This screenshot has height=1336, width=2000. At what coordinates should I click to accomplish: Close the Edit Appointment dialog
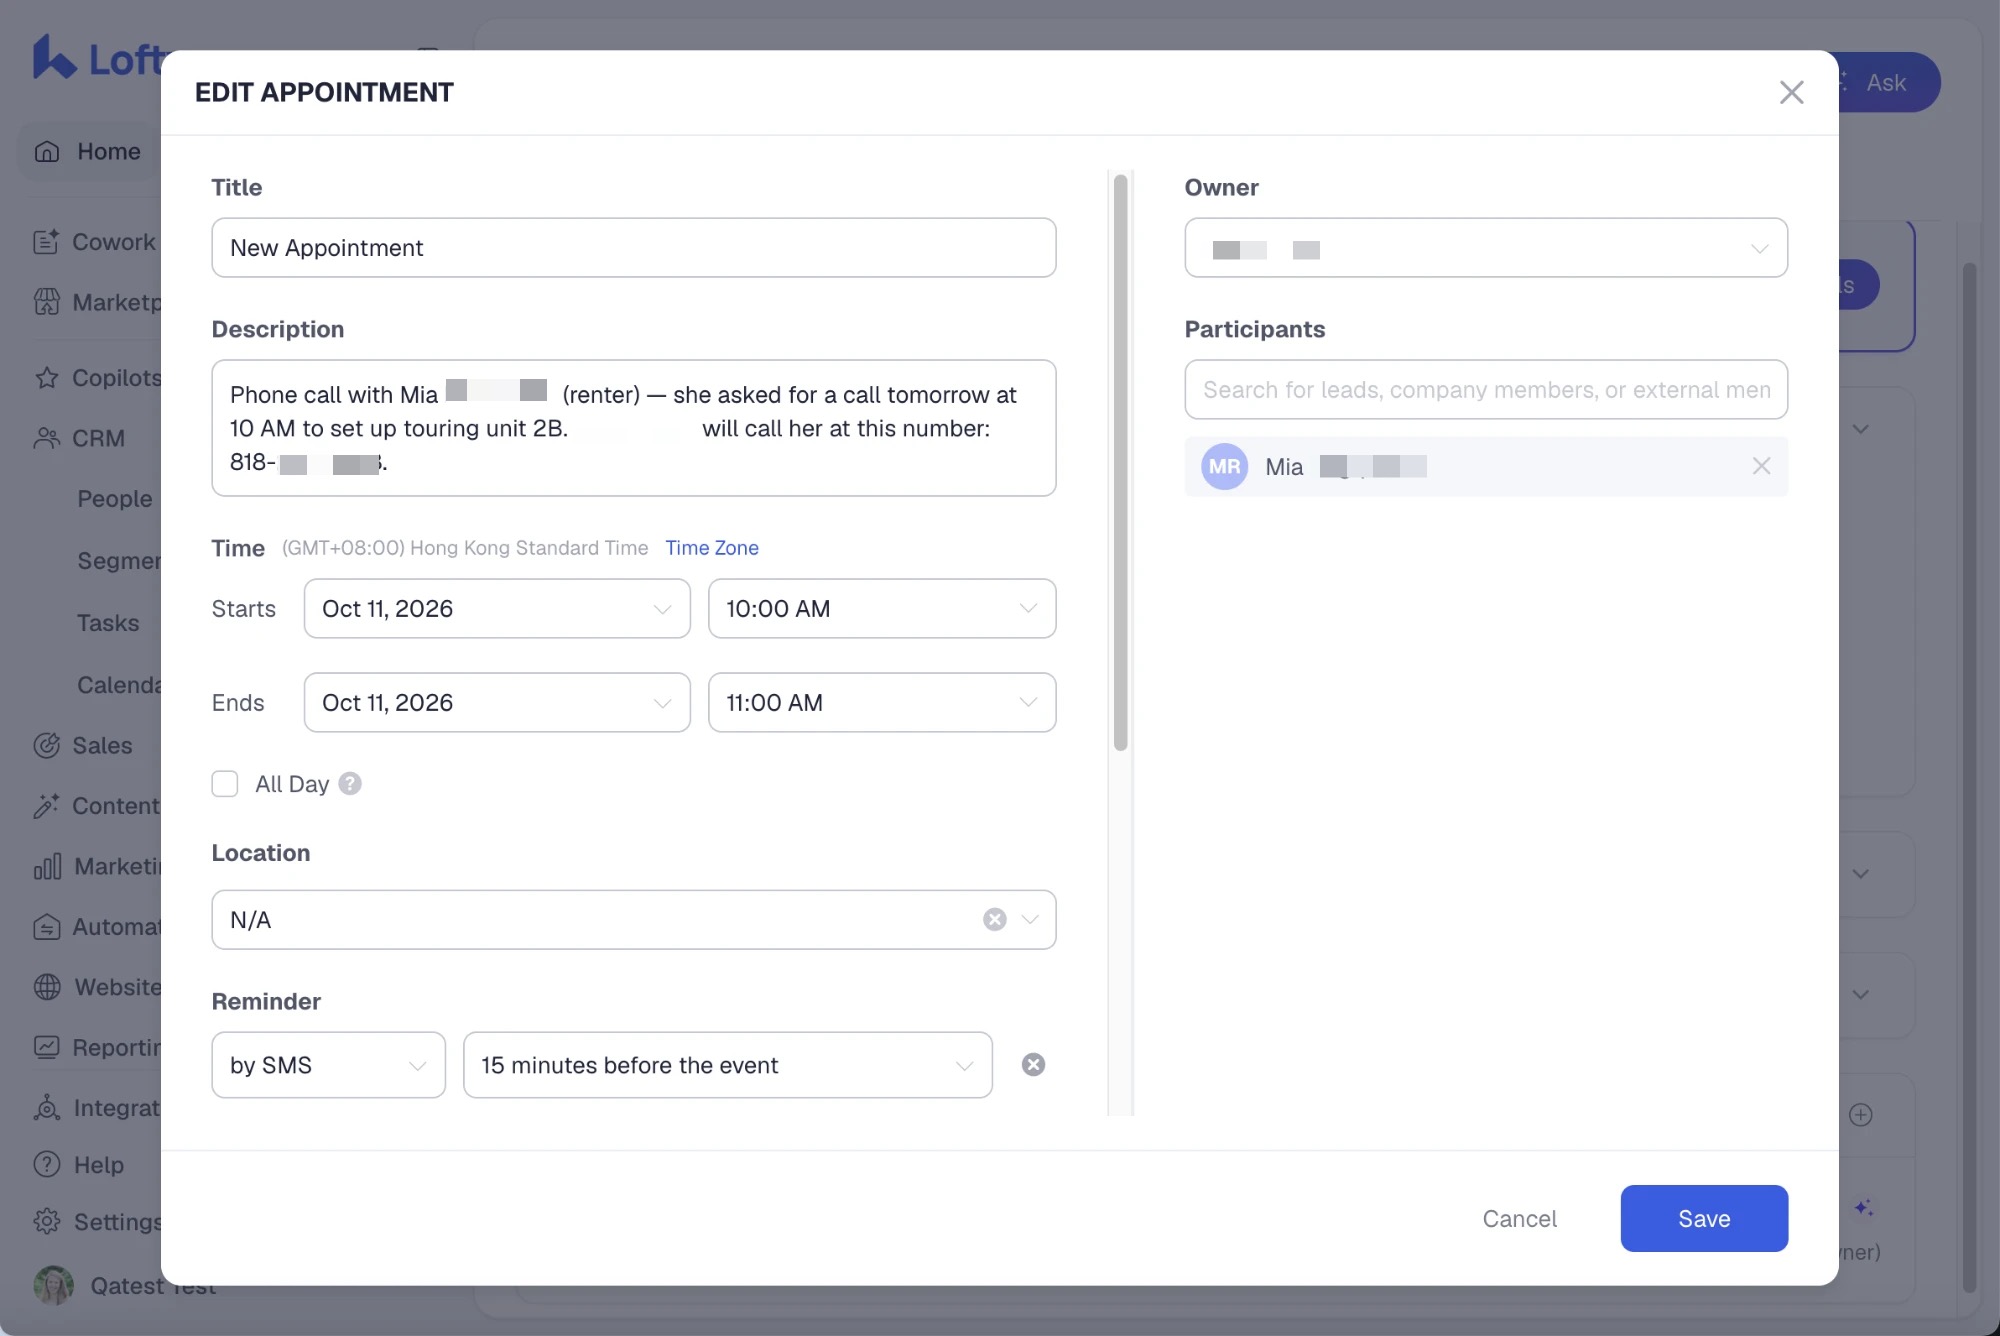pos(1791,92)
